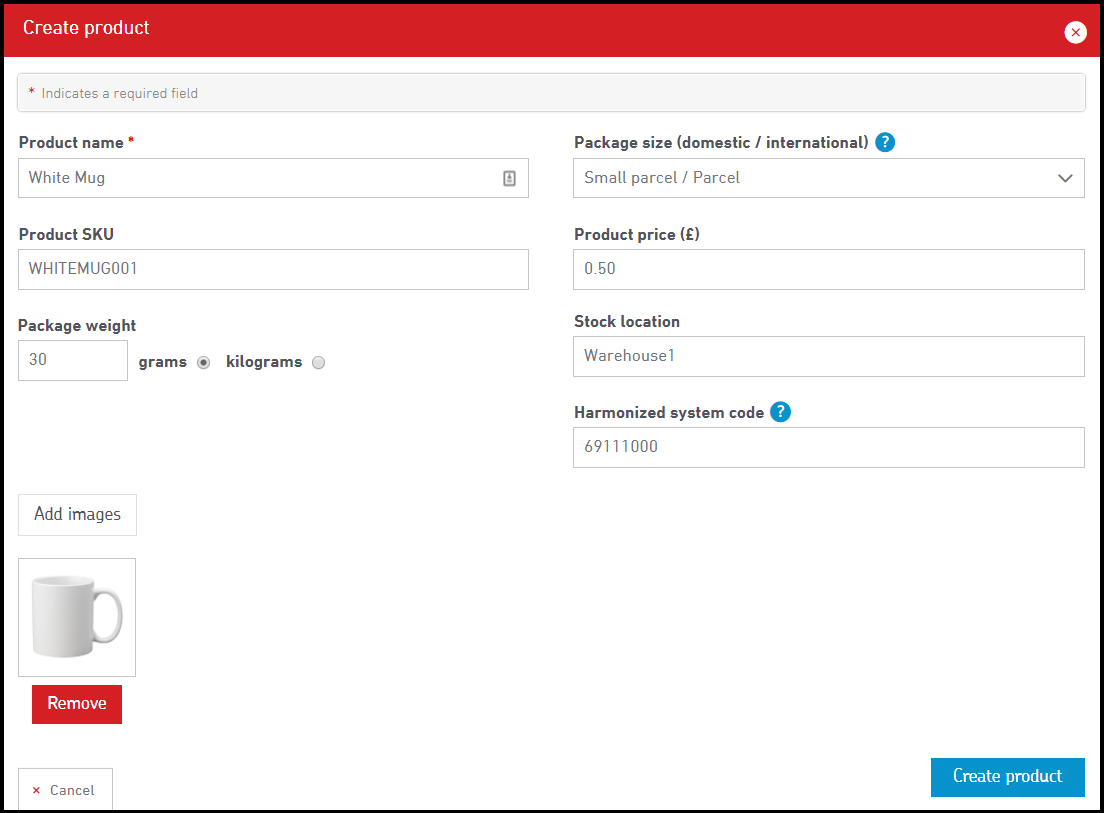The height and width of the screenshot is (813, 1104).
Task: Cancel product creation
Action: click(x=65, y=790)
